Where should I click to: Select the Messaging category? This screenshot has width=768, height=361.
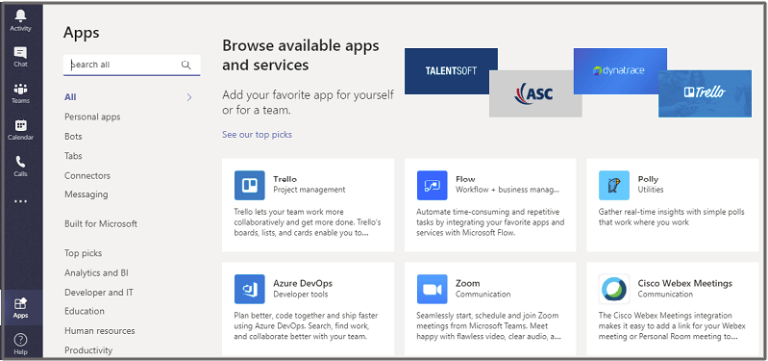pyautogui.click(x=86, y=194)
